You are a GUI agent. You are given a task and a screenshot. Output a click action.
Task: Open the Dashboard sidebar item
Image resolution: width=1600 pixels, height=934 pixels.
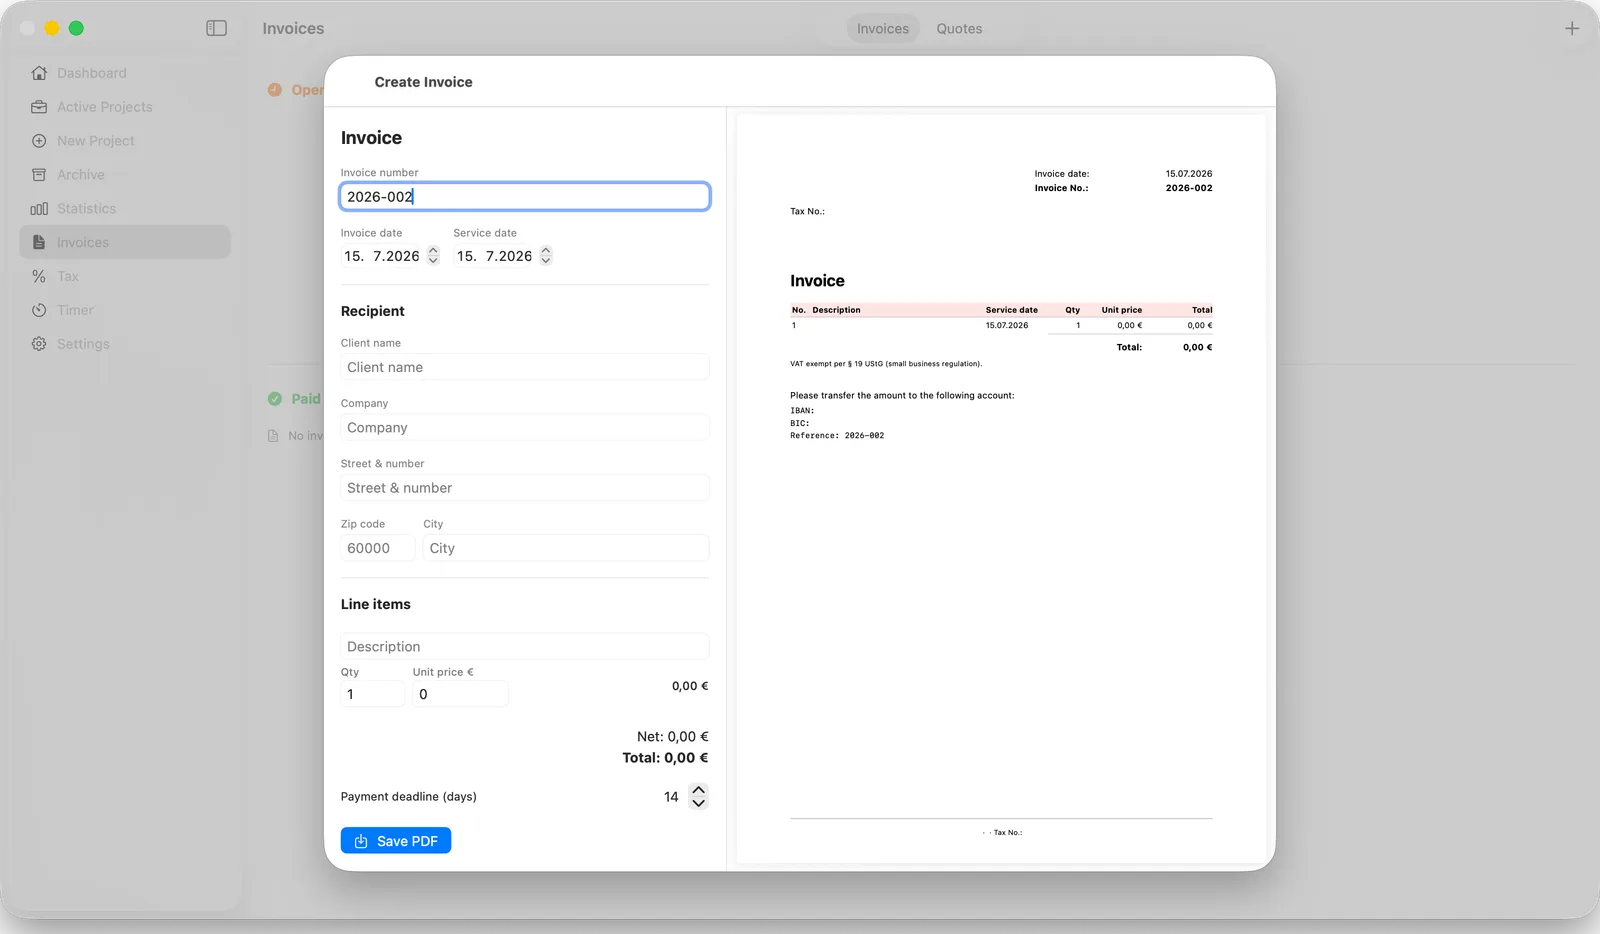125,73
